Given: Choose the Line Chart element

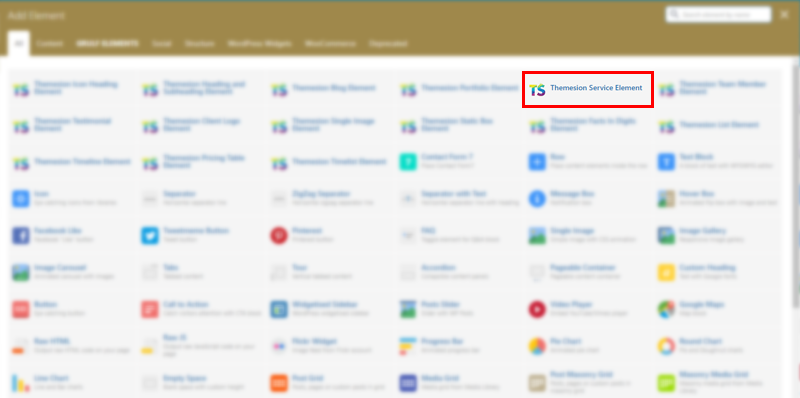Looking at the screenshot, I should click(x=72, y=382).
